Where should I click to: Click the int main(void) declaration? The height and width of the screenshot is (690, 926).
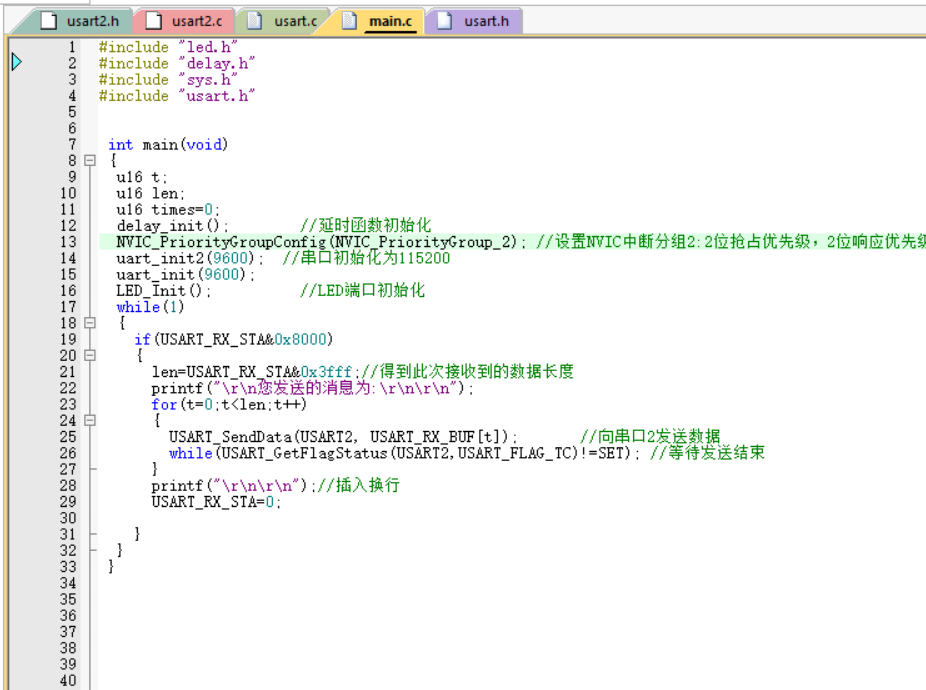(168, 145)
